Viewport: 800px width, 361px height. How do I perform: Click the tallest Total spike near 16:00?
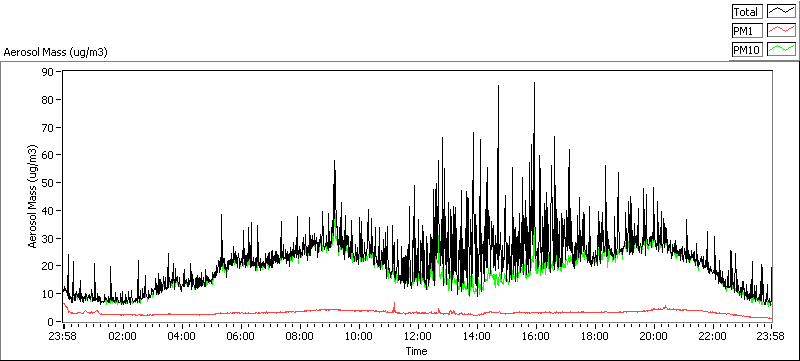click(x=534, y=83)
